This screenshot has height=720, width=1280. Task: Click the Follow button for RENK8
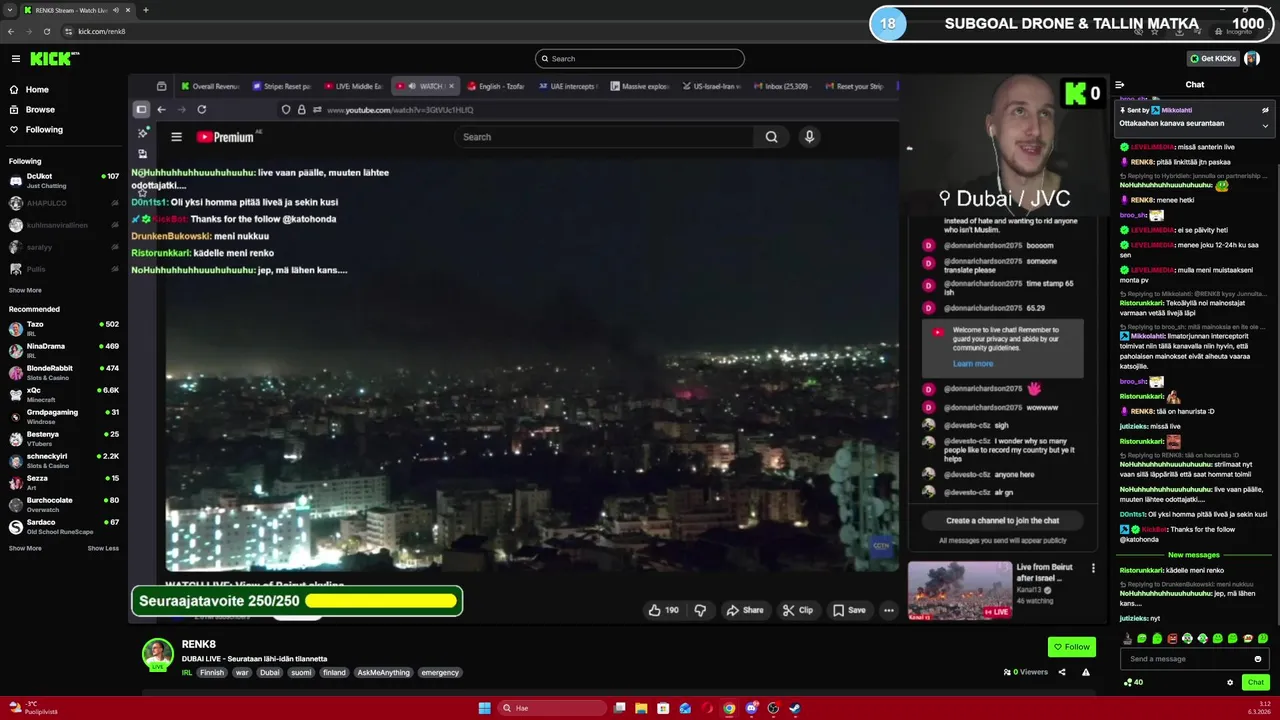pyautogui.click(x=1072, y=647)
